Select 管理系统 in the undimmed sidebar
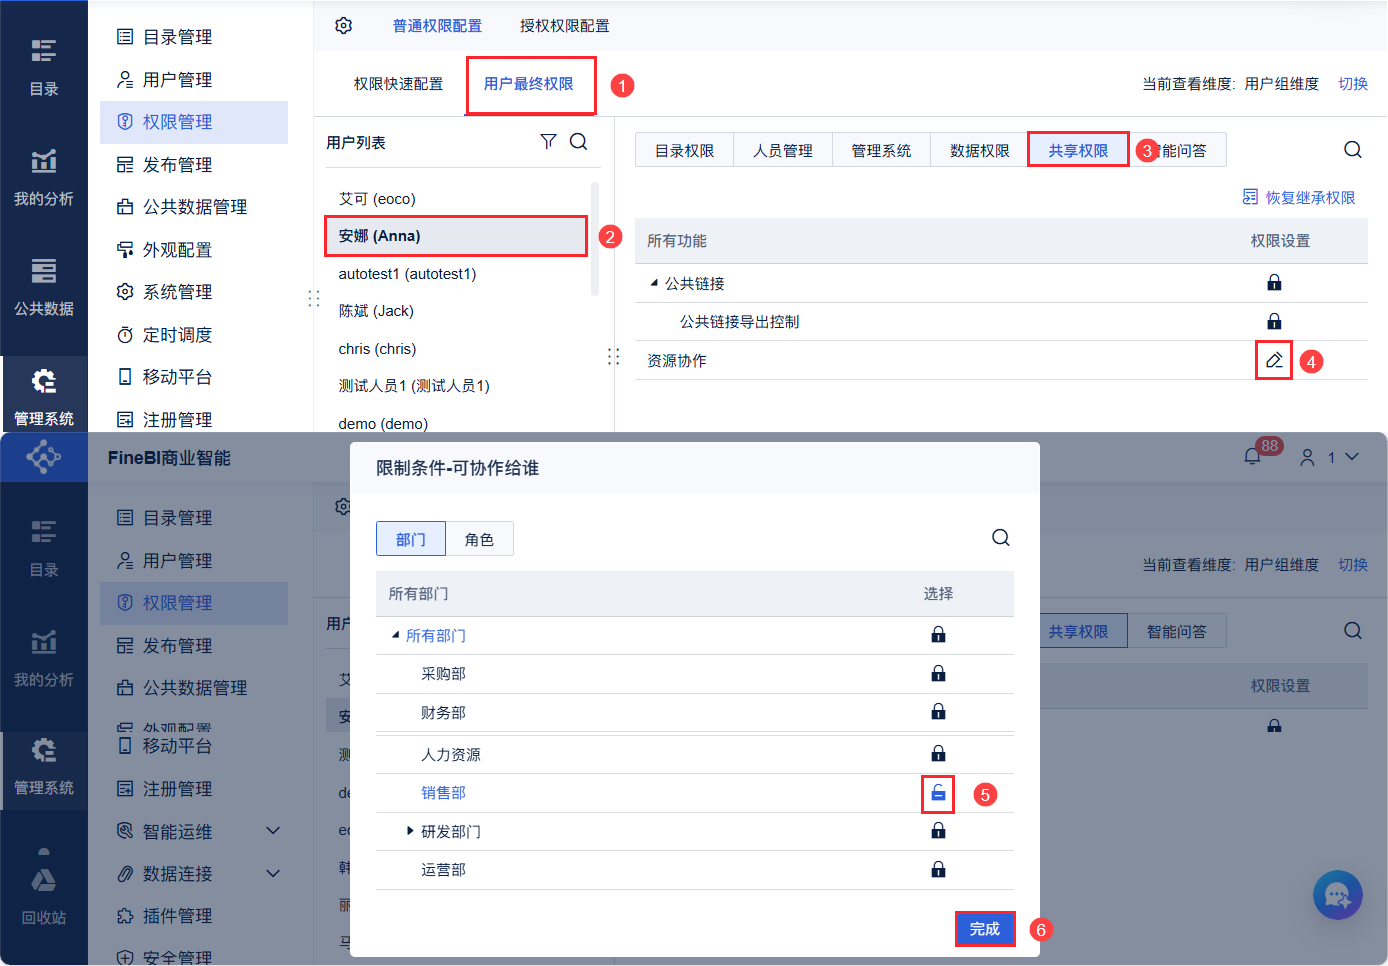The height and width of the screenshot is (966, 1388). pos(44,394)
